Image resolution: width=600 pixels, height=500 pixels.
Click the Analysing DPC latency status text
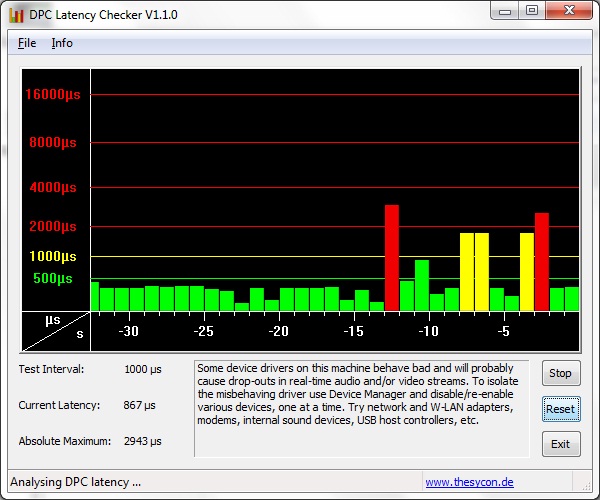76,482
